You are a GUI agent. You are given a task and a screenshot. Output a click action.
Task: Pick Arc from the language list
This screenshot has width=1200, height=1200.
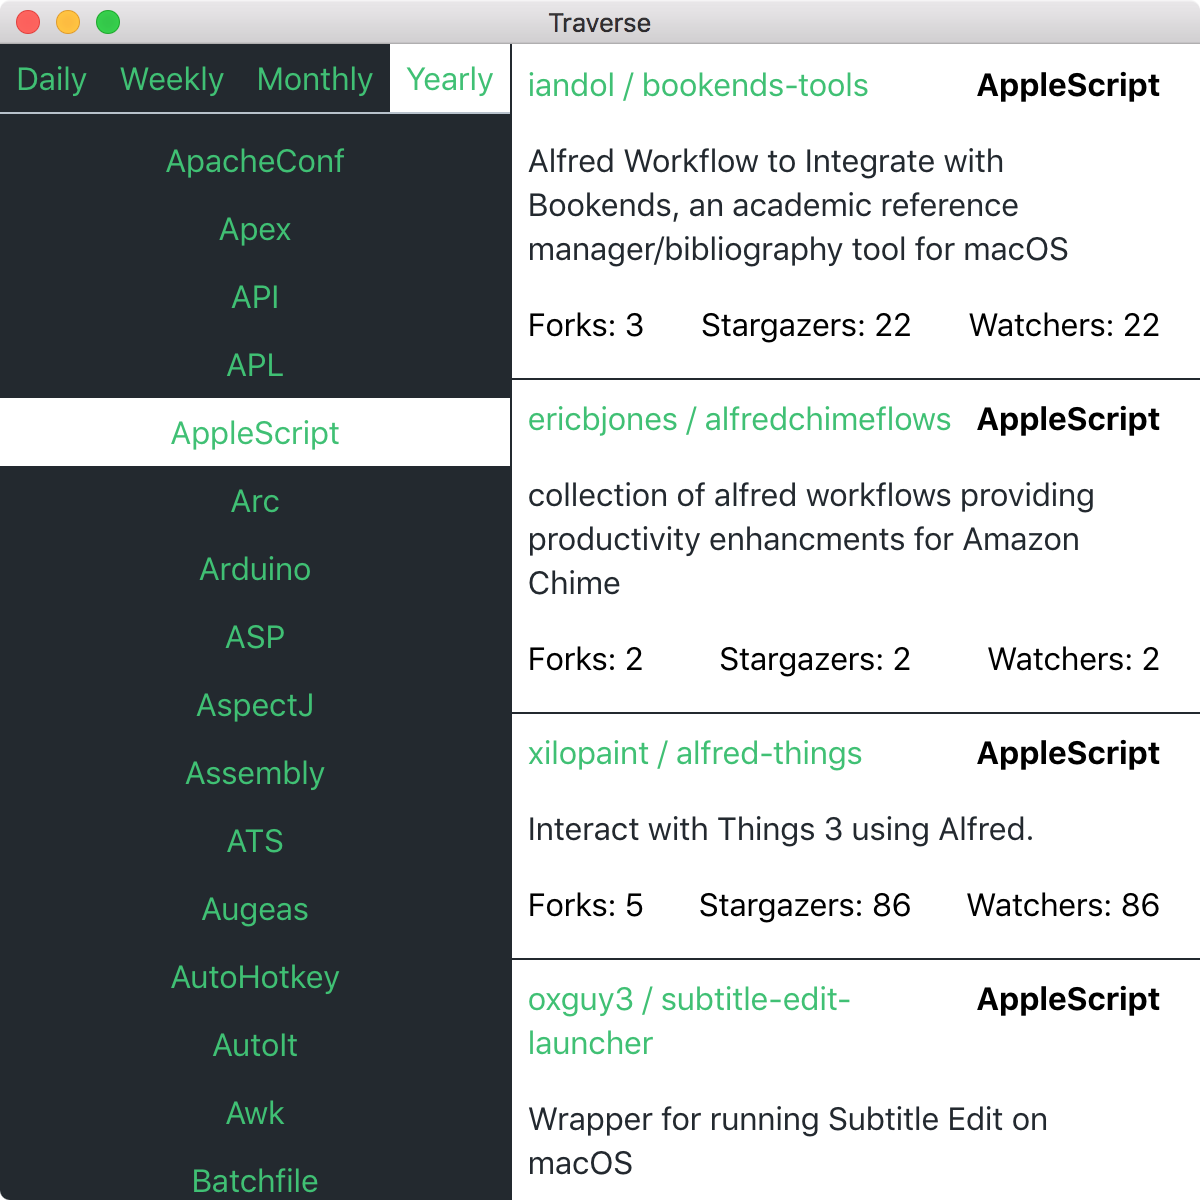pyautogui.click(x=255, y=501)
